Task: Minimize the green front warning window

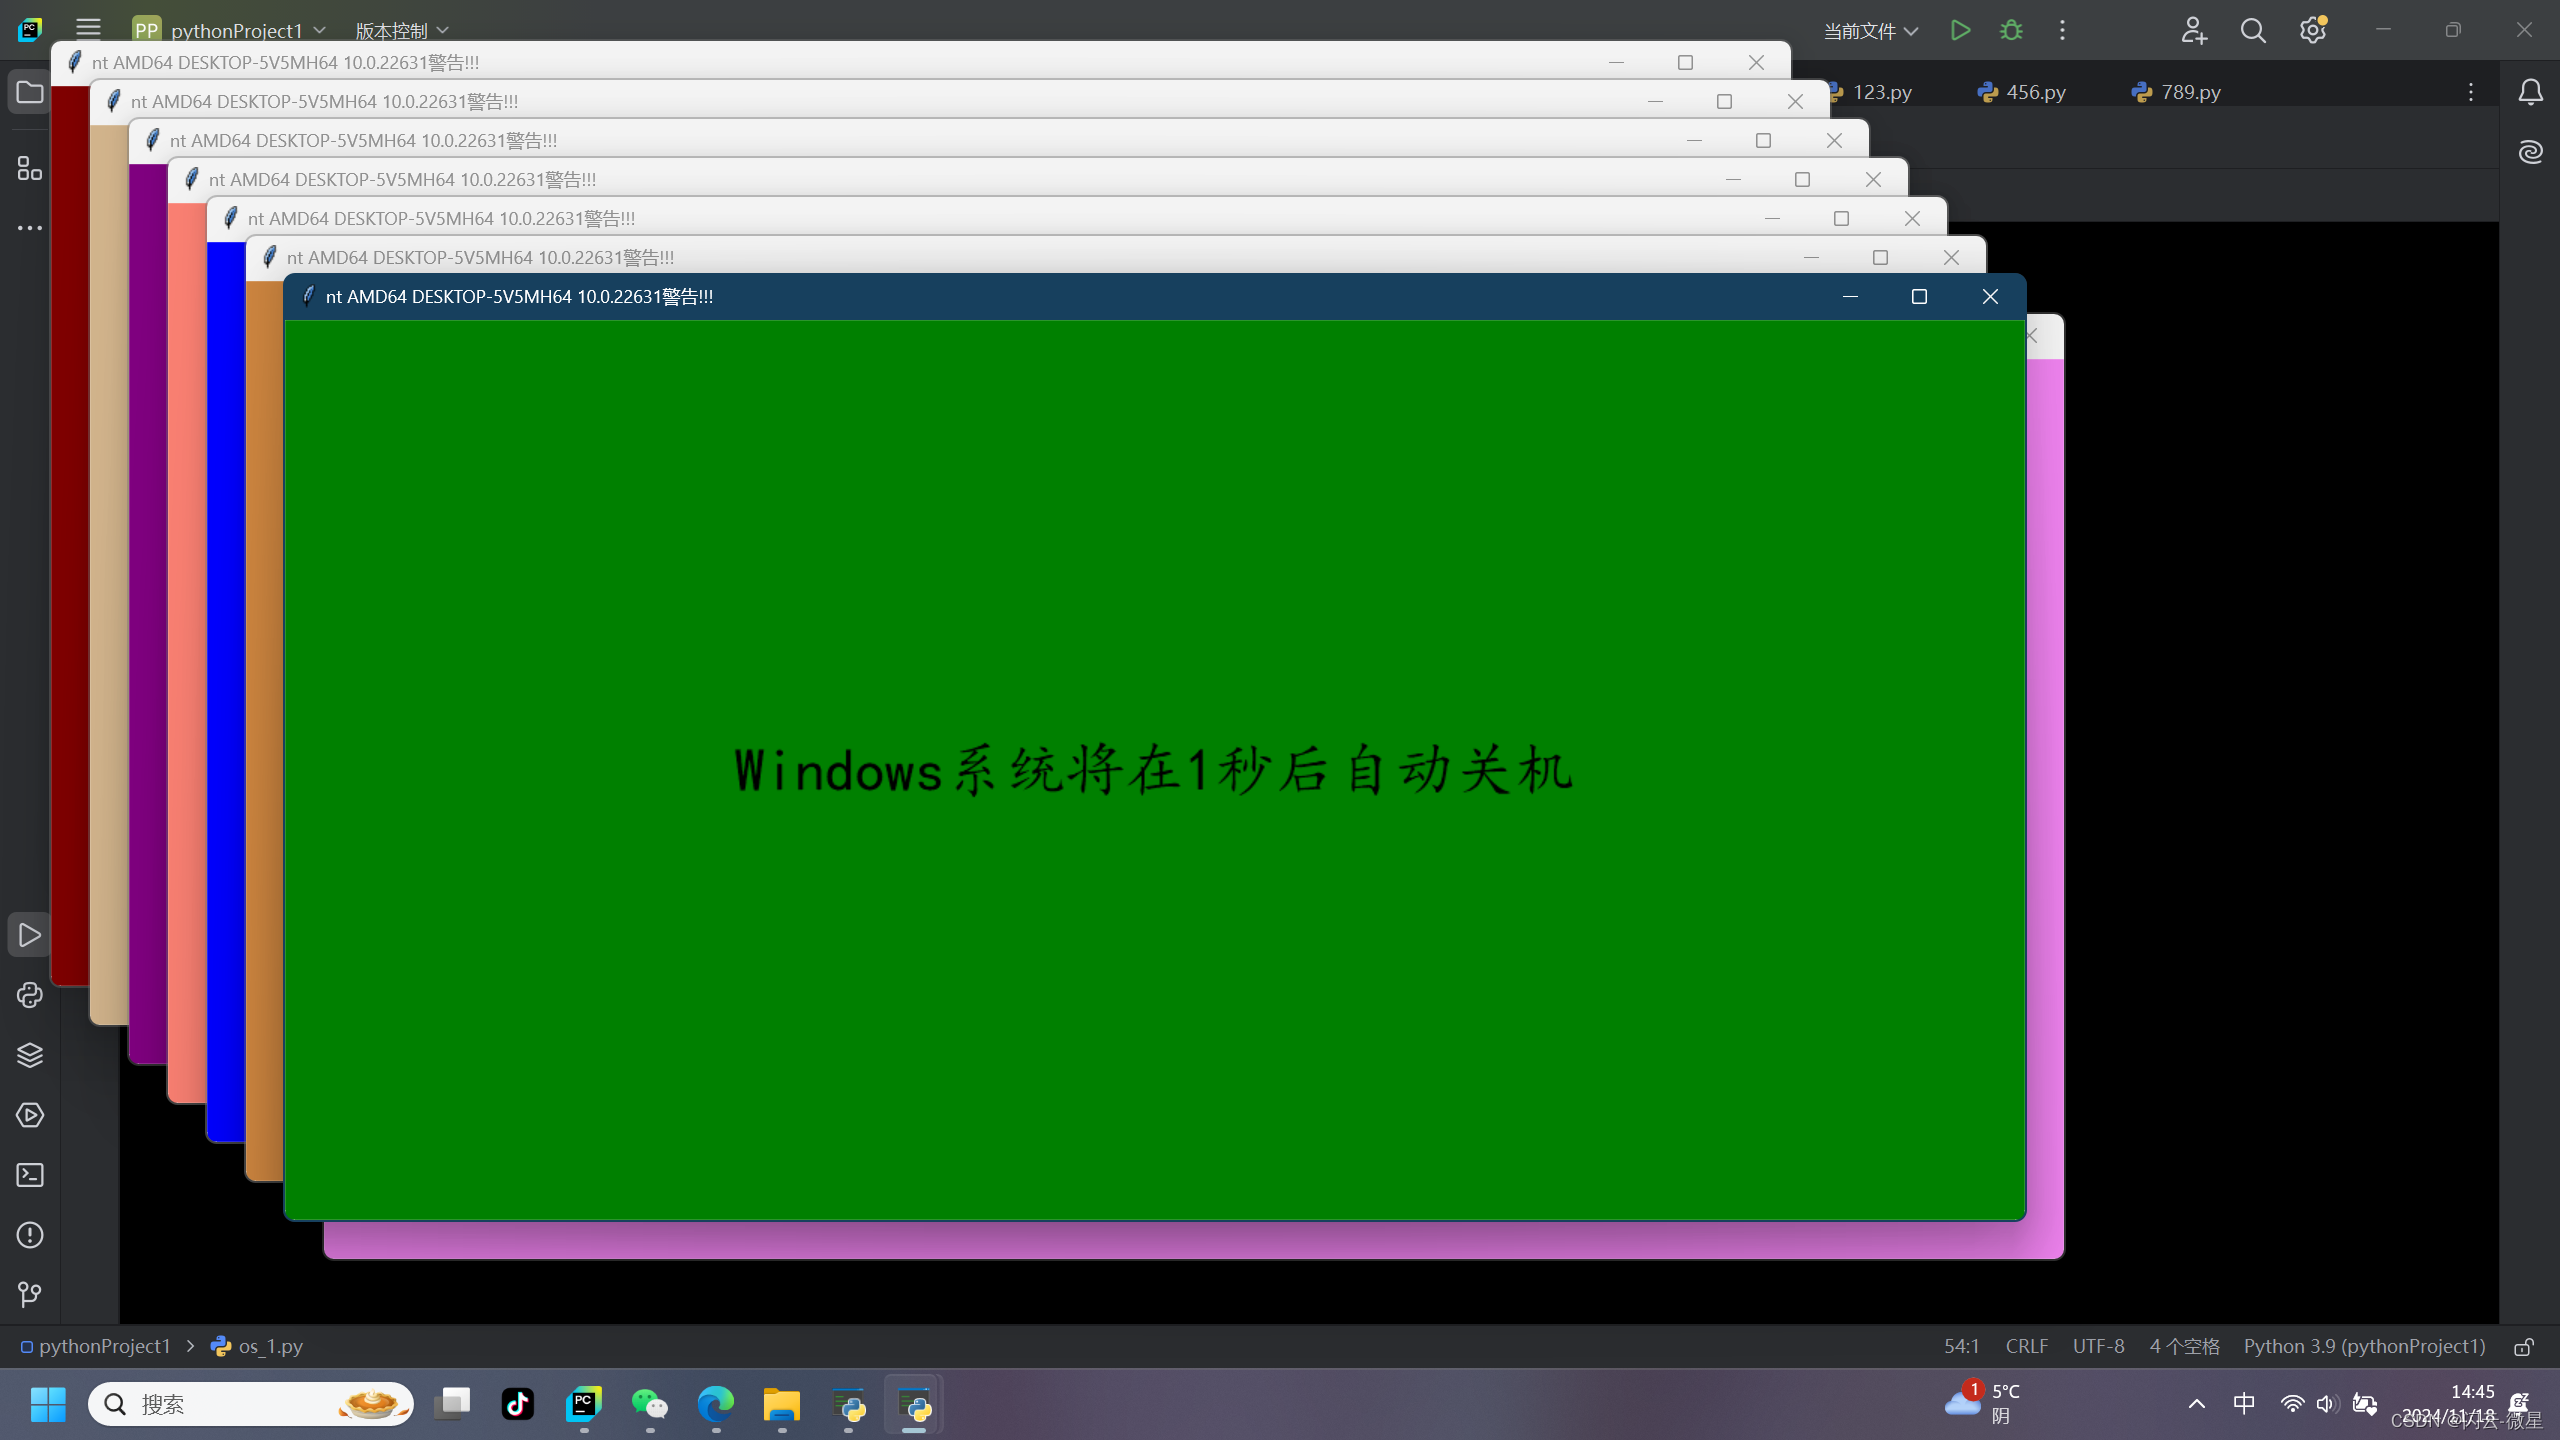Action: point(1850,296)
